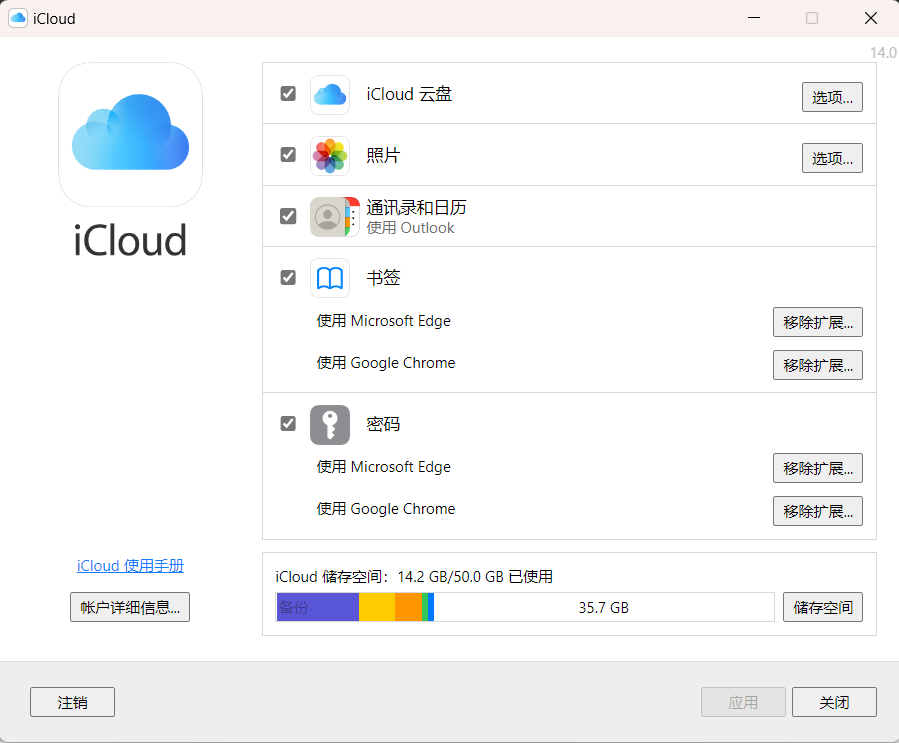Viewport: 899px width, 743px height.
Task: Uncheck the iCloud 云盘 checkbox
Action: [288, 94]
